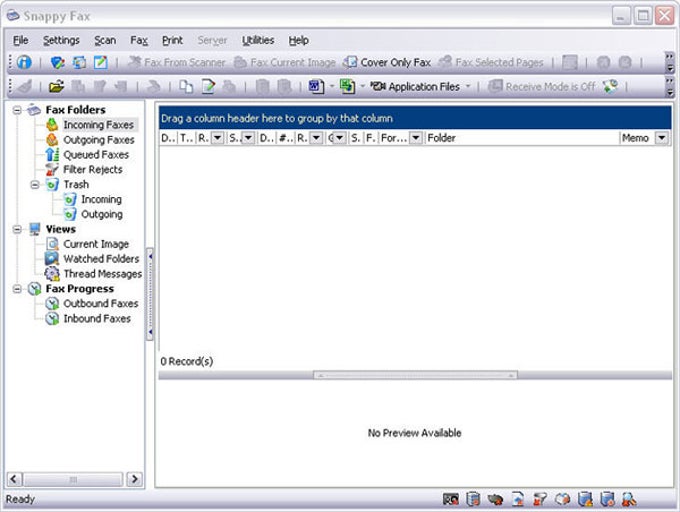
Task: Click the No Preview Available text
Action: click(415, 433)
